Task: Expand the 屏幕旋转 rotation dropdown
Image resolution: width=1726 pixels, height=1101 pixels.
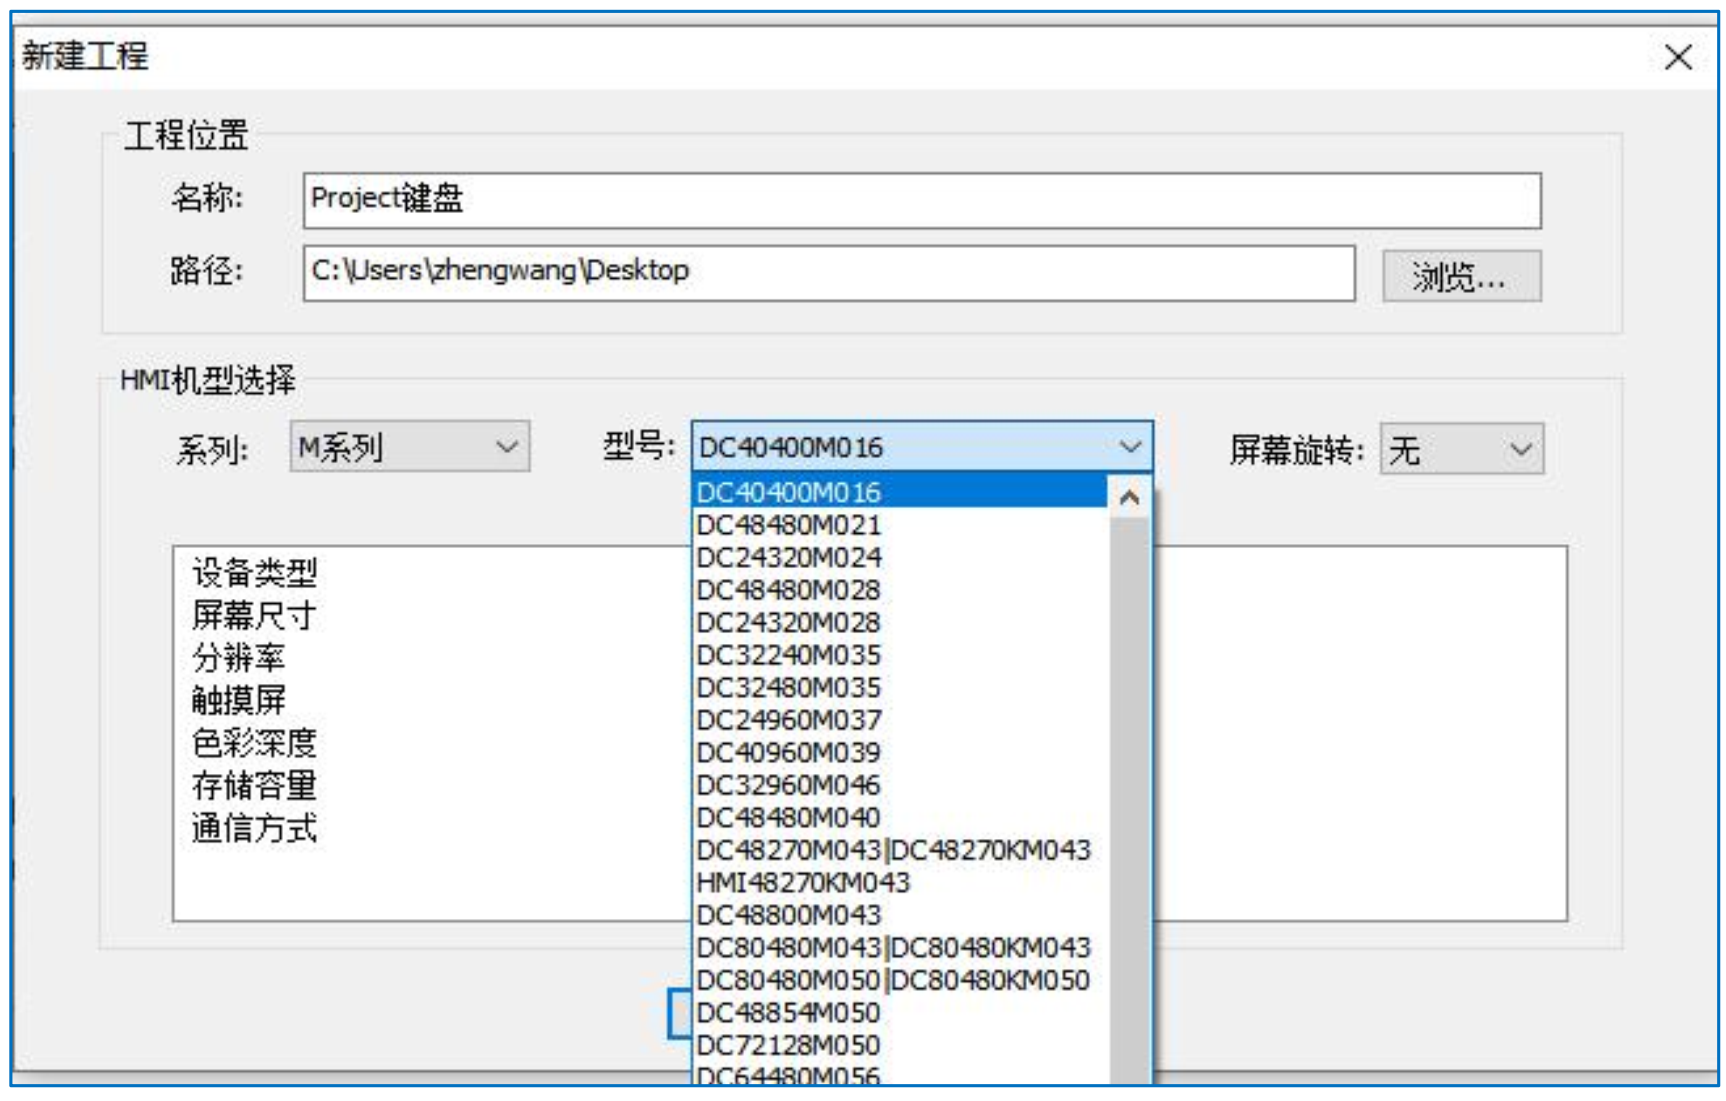Action: coord(1461,449)
